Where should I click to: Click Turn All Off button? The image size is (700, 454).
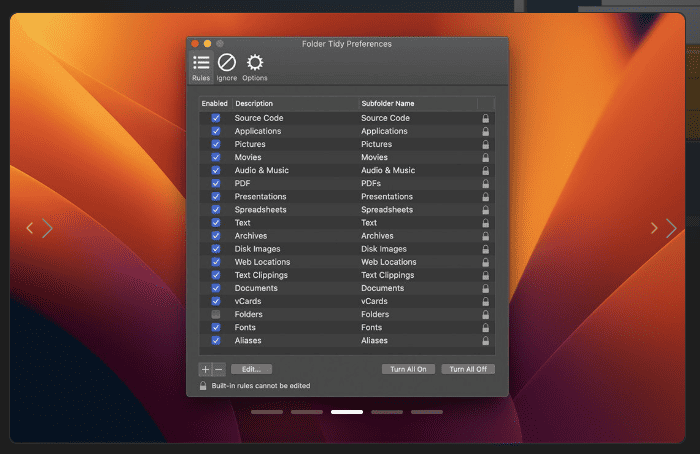coord(468,369)
